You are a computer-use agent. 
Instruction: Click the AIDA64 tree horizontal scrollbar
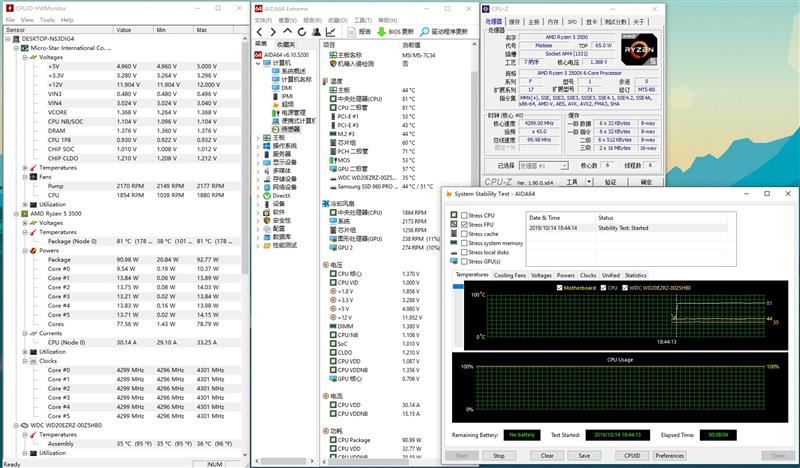(x=284, y=461)
